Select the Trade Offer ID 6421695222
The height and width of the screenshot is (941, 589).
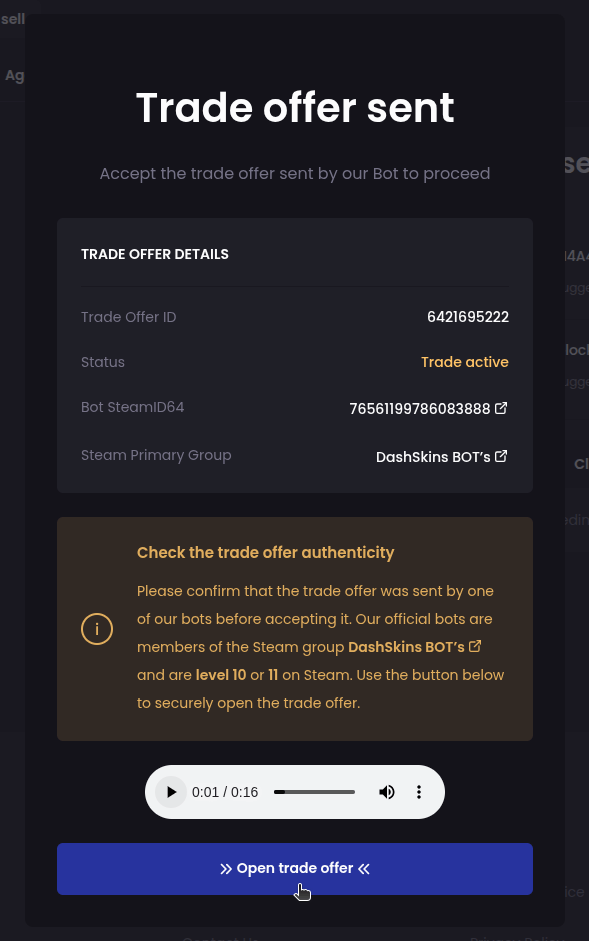pos(467,316)
